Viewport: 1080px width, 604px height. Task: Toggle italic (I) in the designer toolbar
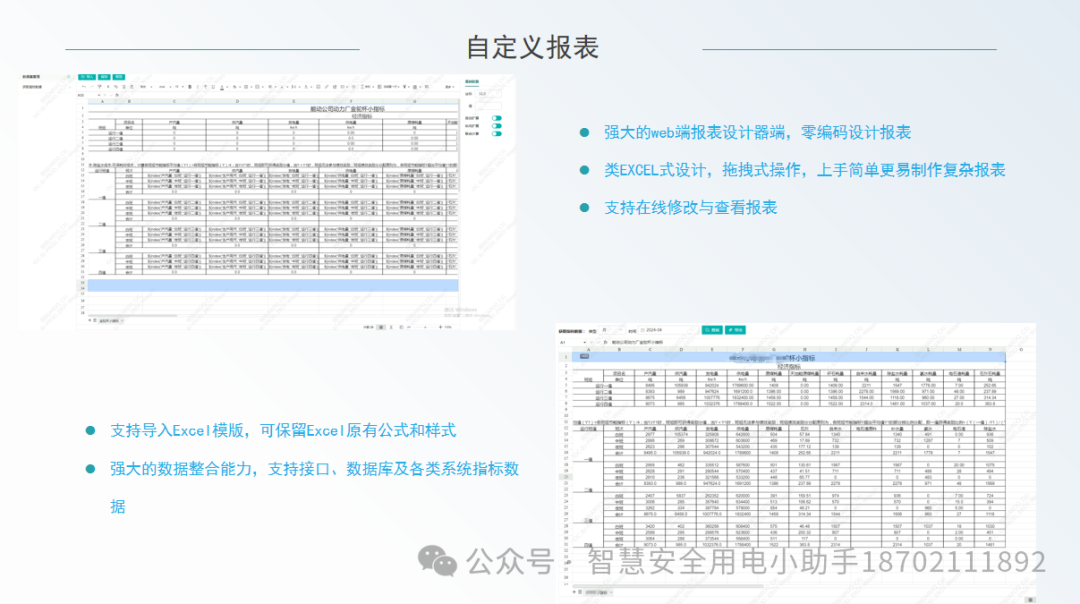click(x=198, y=87)
